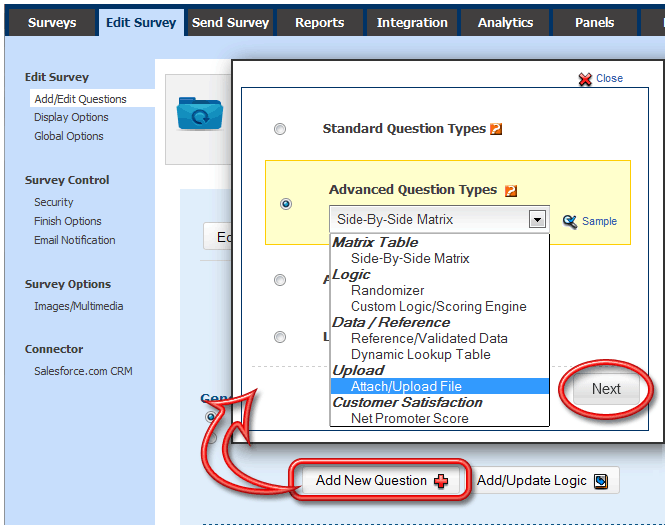
Task: Click the Sample magnifier icon
Action: pyautogui.click(x=570, y=221)
